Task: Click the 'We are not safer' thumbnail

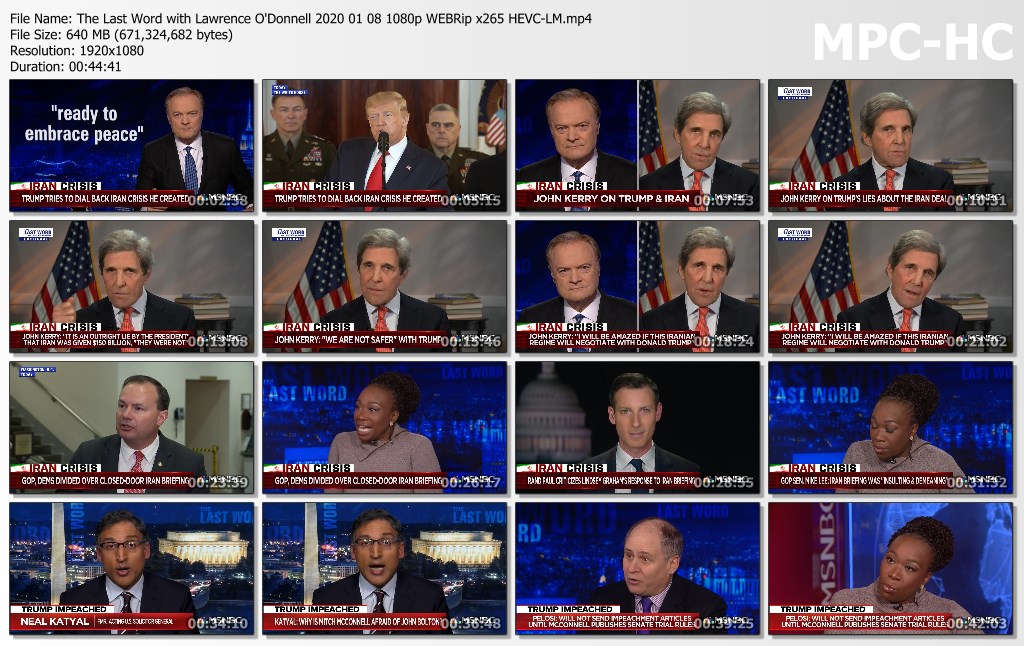Action: tap(384, 286)
